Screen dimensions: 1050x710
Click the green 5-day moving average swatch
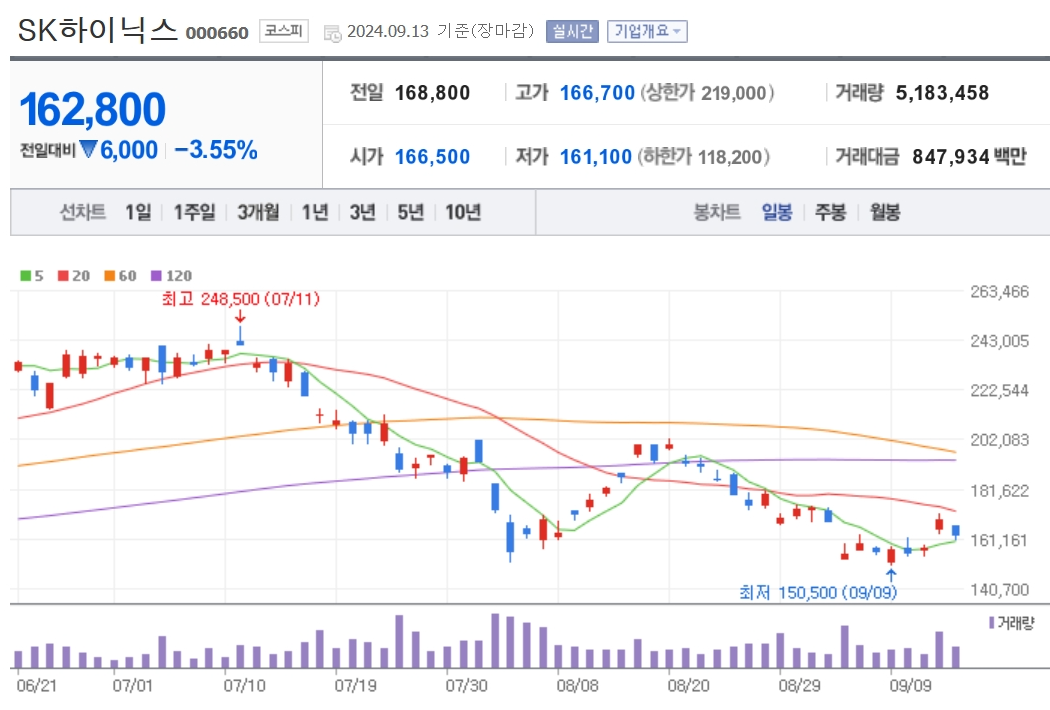click(x=25, y=276)
